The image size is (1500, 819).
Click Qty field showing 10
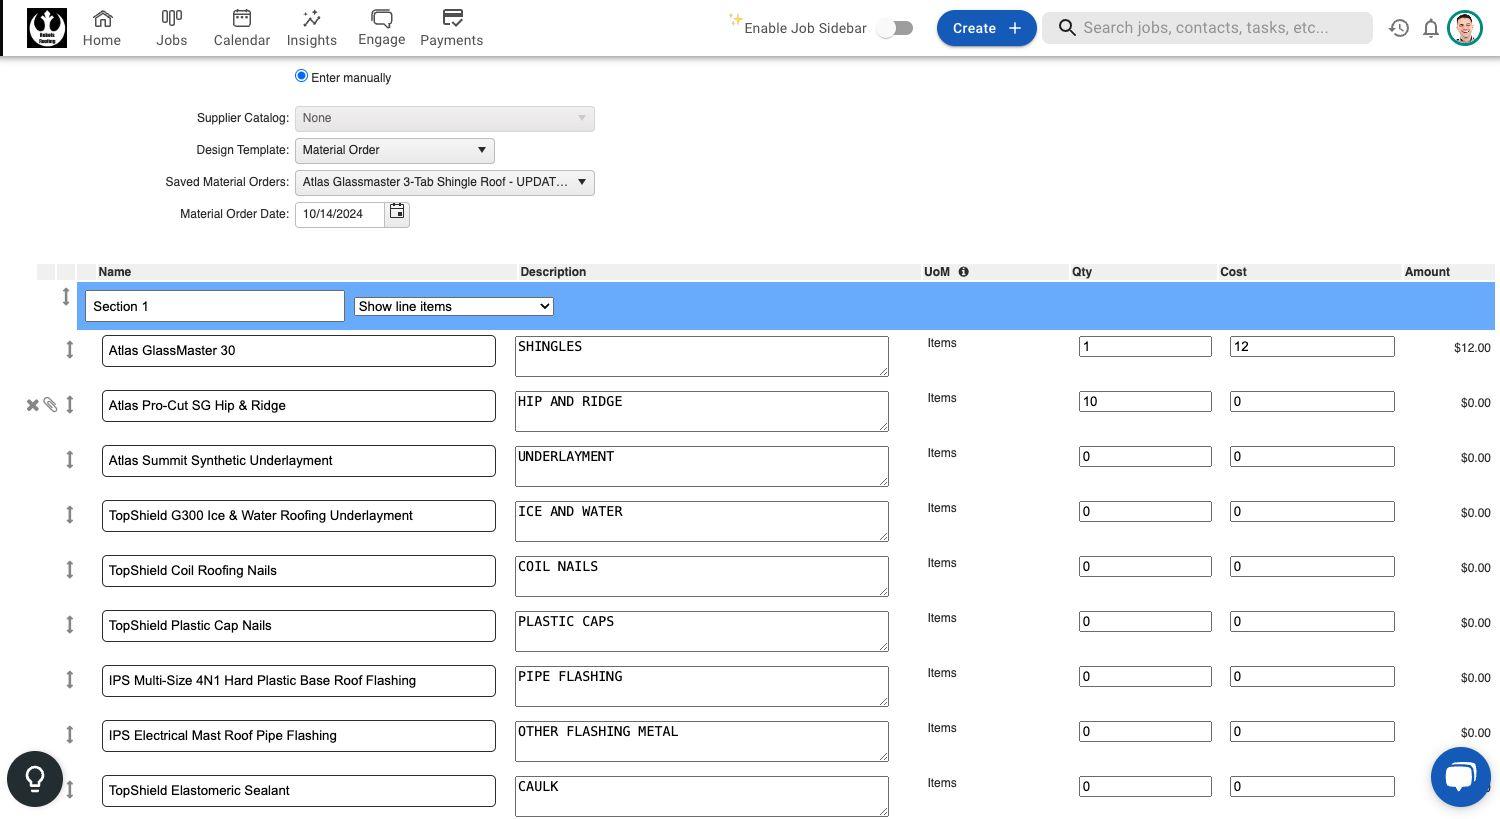coord(1145,402)
